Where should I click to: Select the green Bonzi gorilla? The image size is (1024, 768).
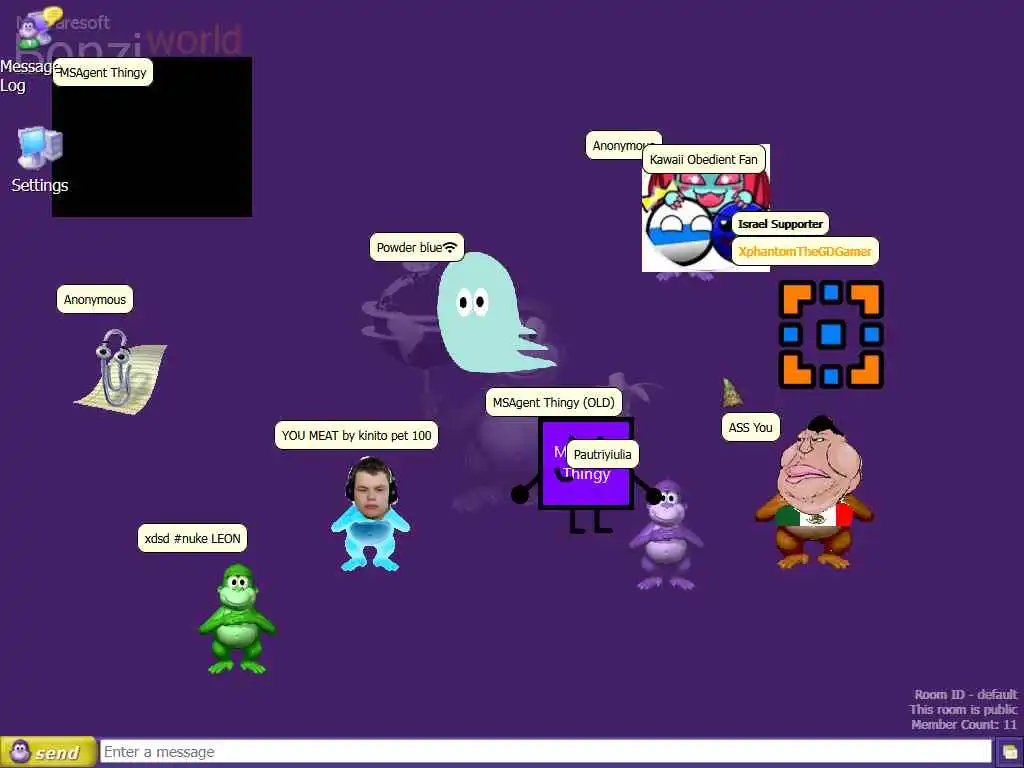coord(237,618)
